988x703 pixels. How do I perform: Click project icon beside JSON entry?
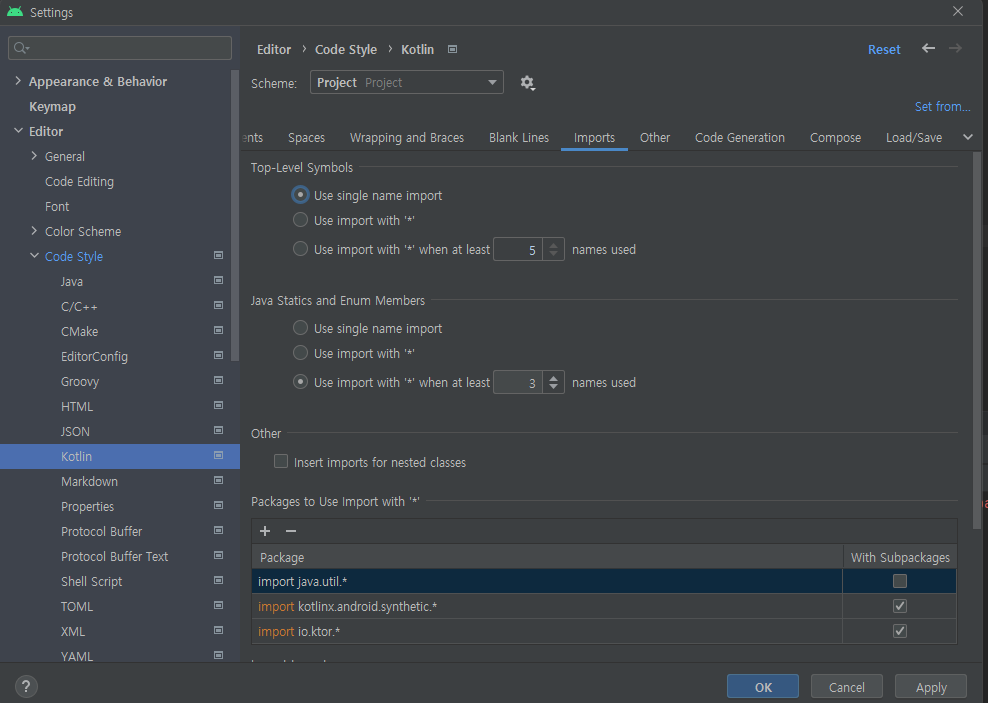coord(219,430)
